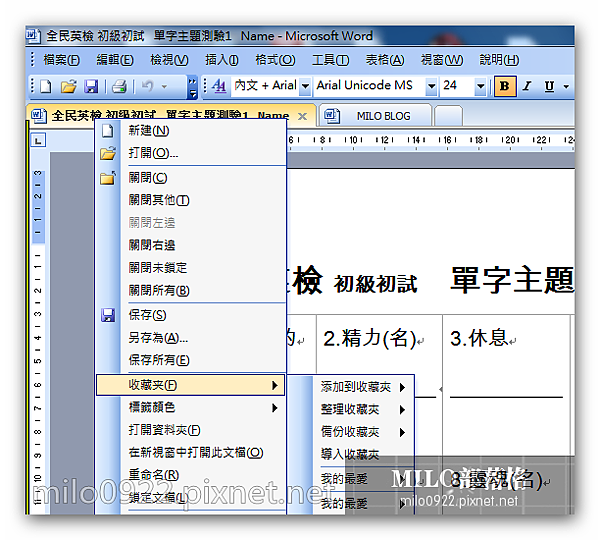Open the font size 24 dropdown
Screen dimensions: 600x540
480,86
